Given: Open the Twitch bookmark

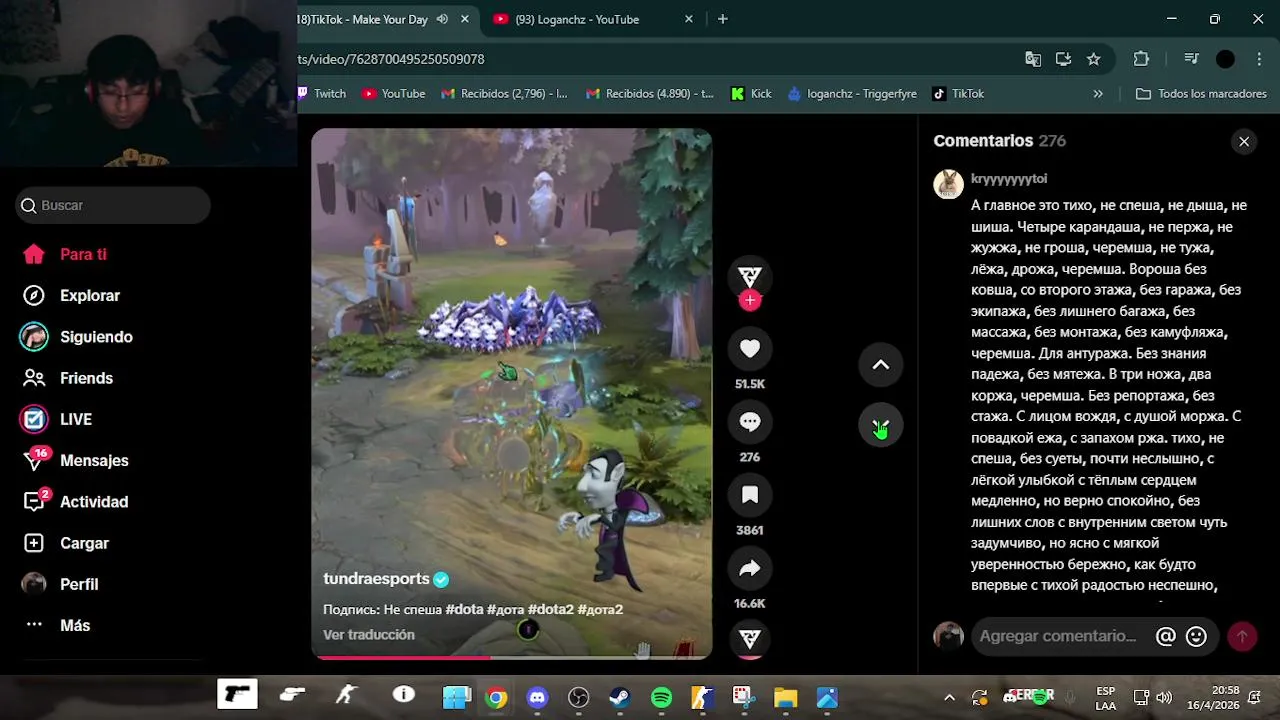Looking at the screenshot, I should [x=321, y=94].
